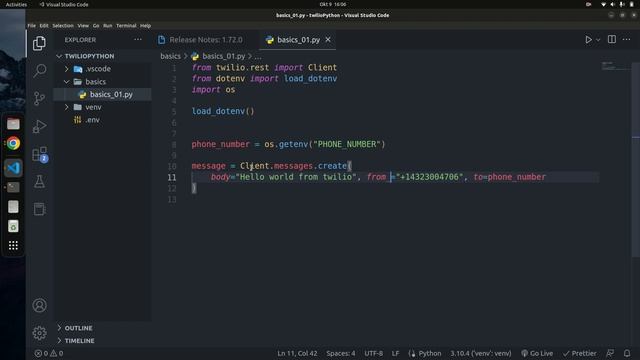Image resolution: width=640 pixels, height=360 pixels.
Task: Expand the TIMELINE section
Action: pyautogui.click(x=79, y=340)
